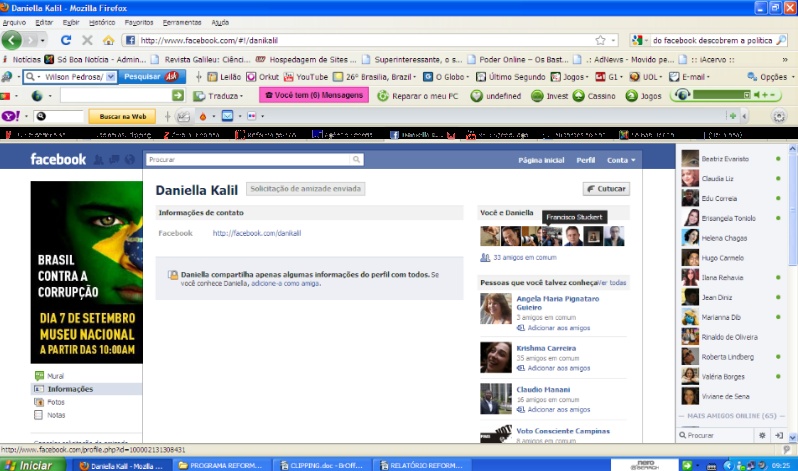Click the facebook logo
Viewport: 798px width, 471px height.
[58, 159]
